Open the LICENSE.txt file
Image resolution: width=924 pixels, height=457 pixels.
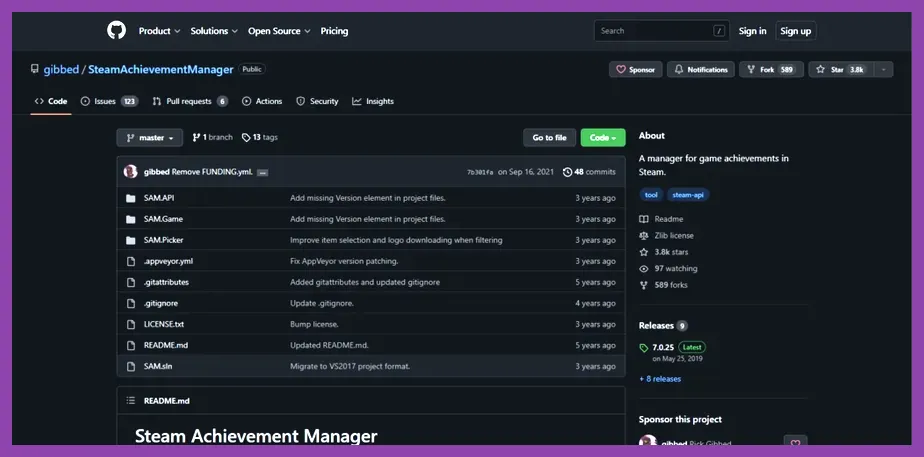164,324
